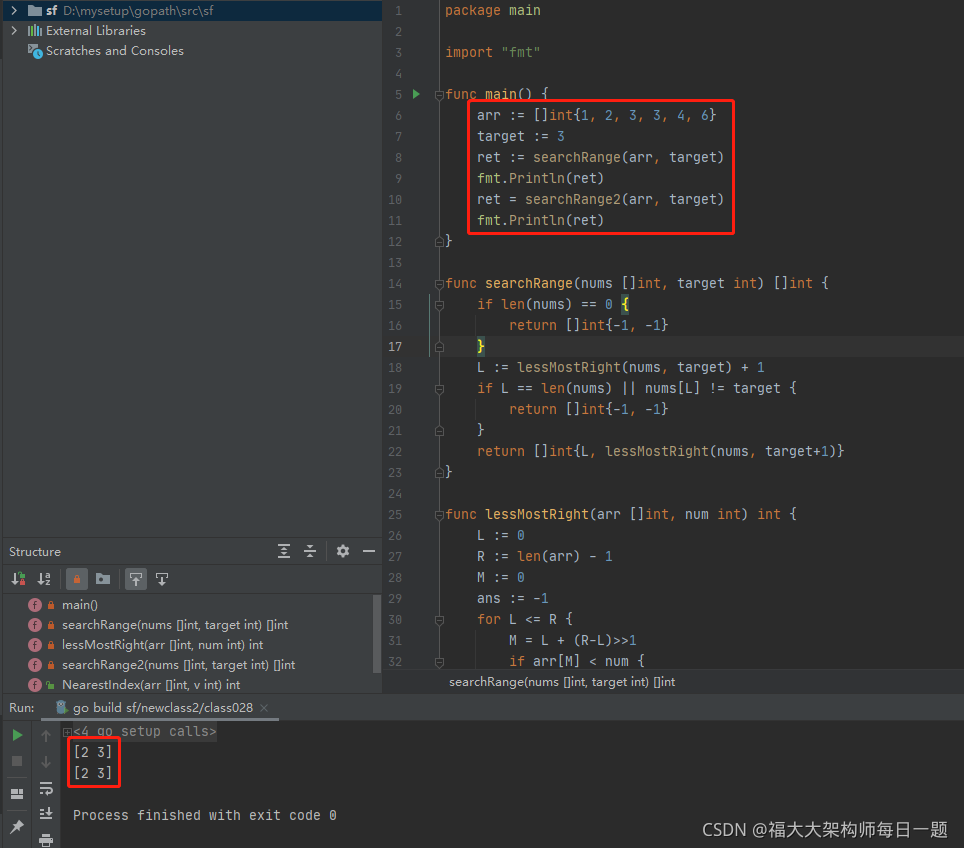Image resolution: width=964 pixels, height=848 pixels.
Task: Click the Run: label
Action: point(22,708)
